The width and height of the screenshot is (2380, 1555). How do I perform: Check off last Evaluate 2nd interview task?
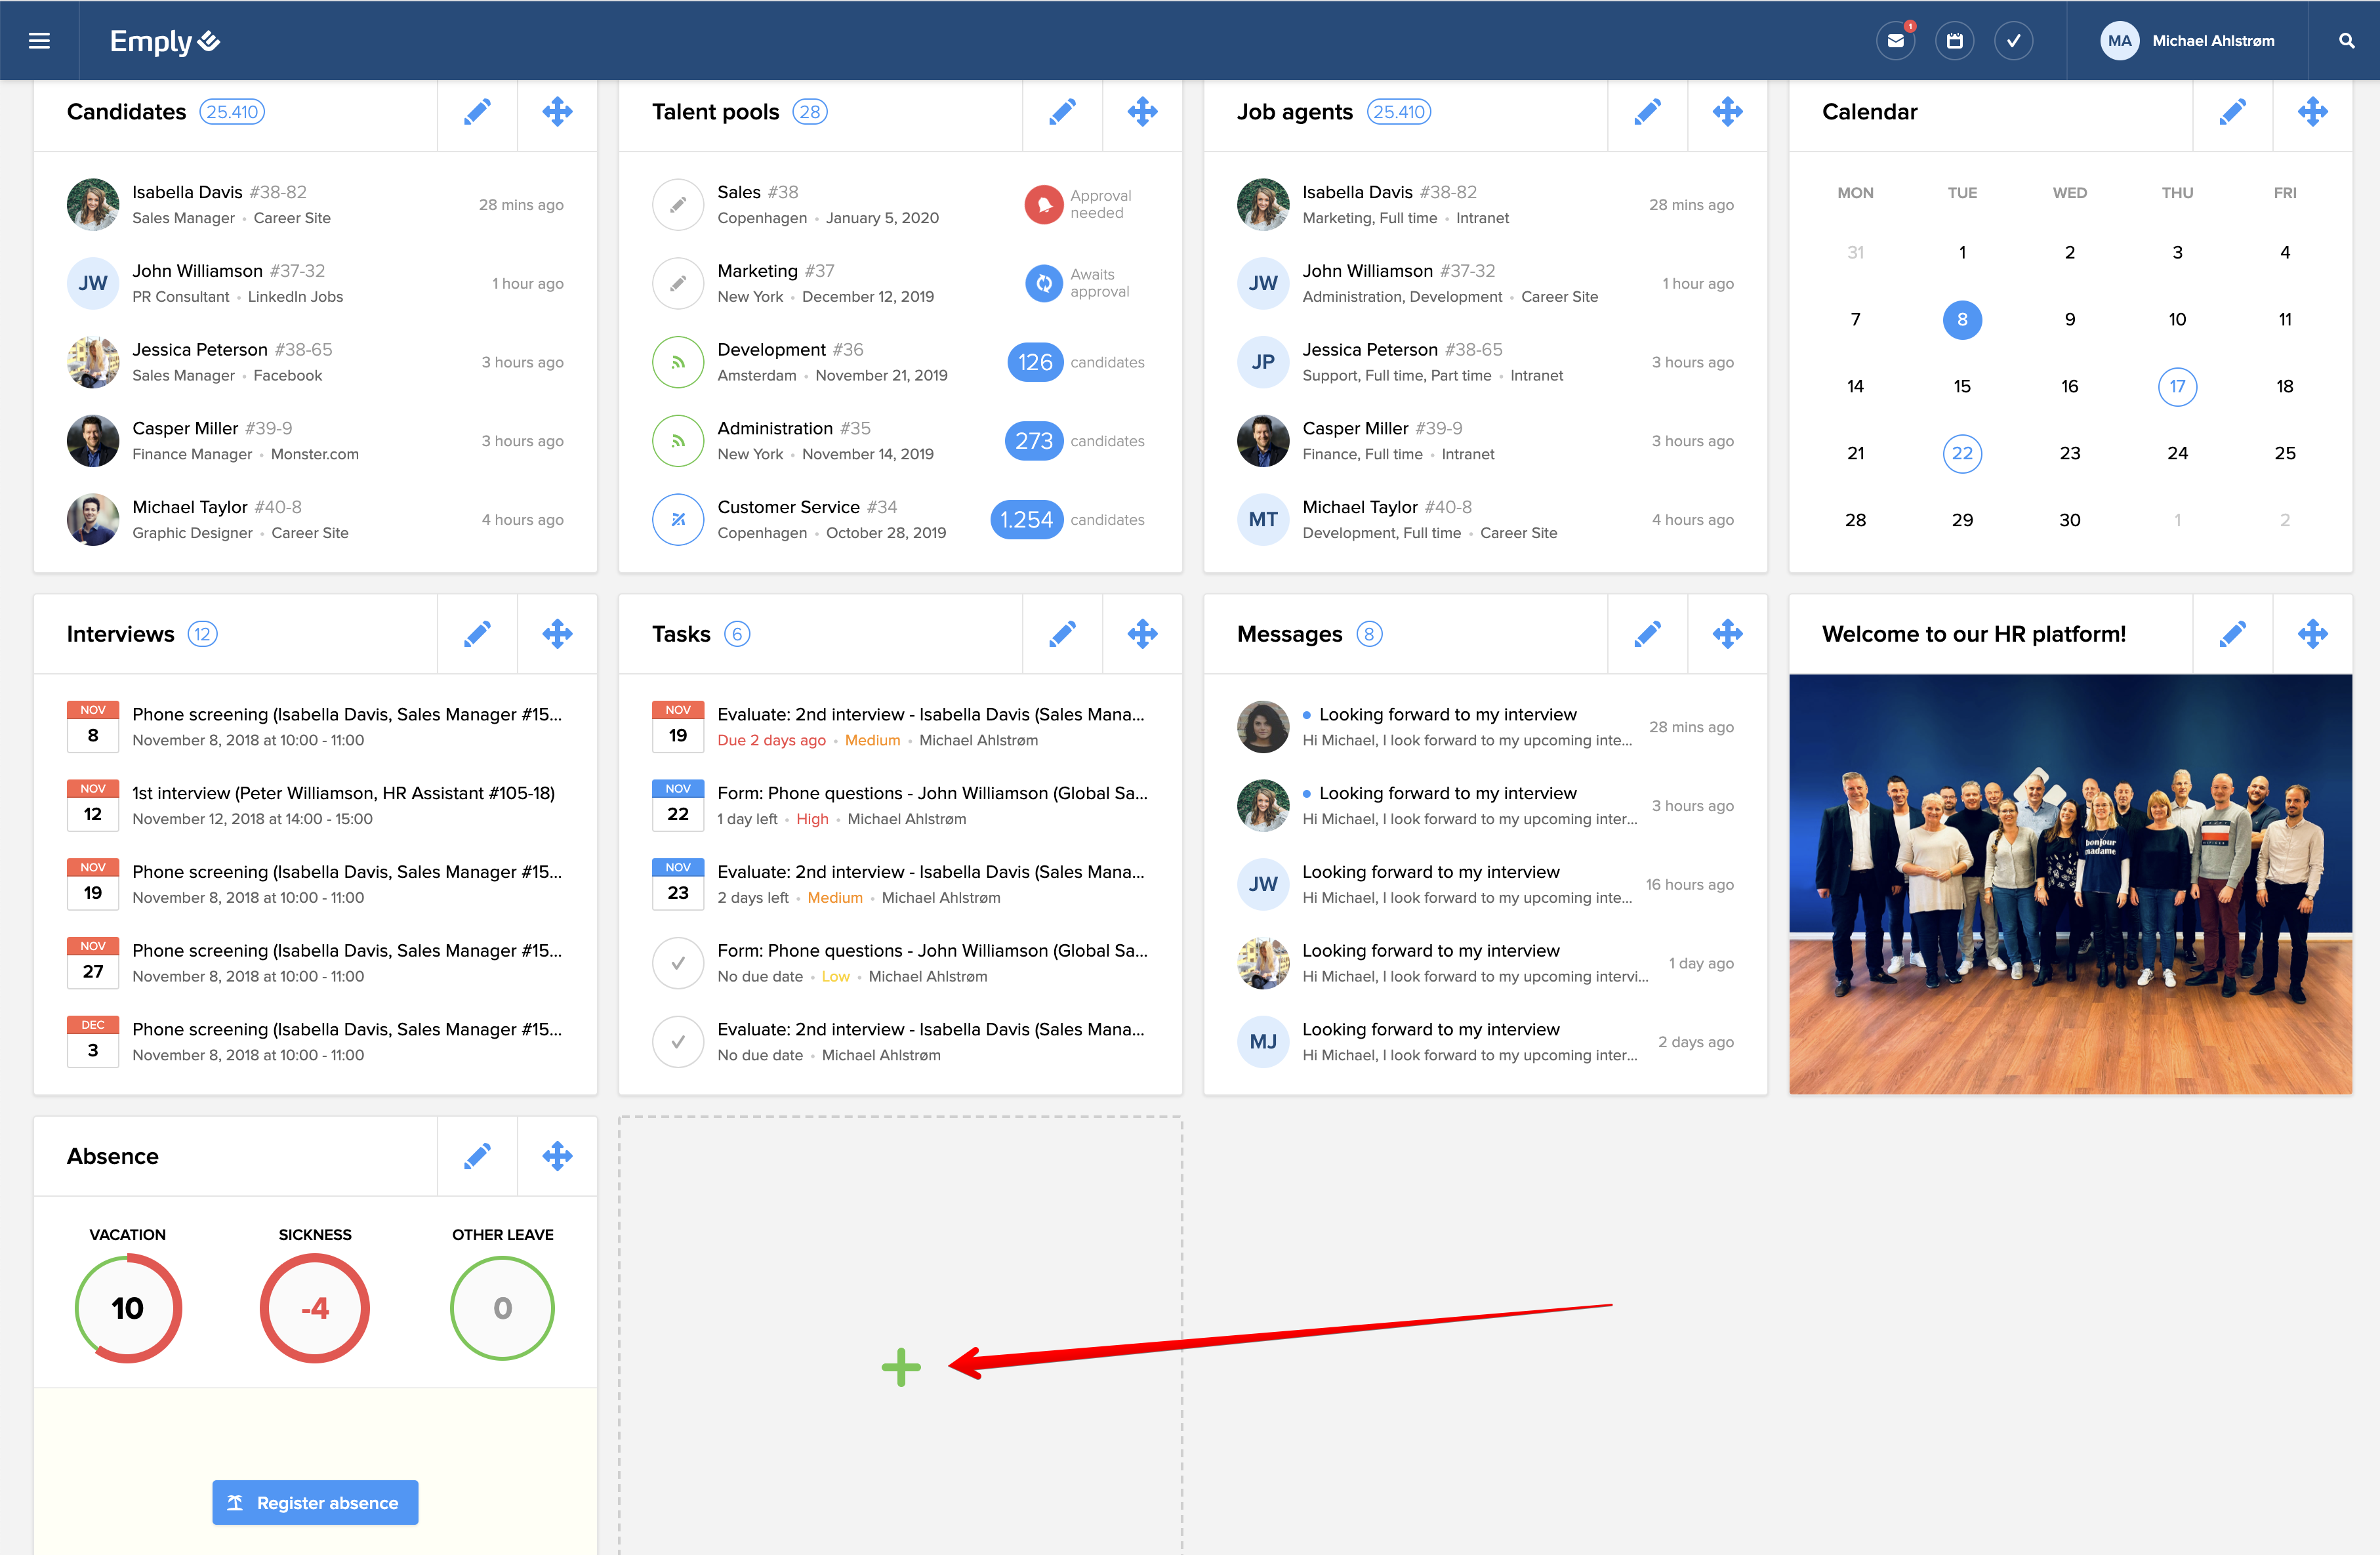click(678, 1042)
